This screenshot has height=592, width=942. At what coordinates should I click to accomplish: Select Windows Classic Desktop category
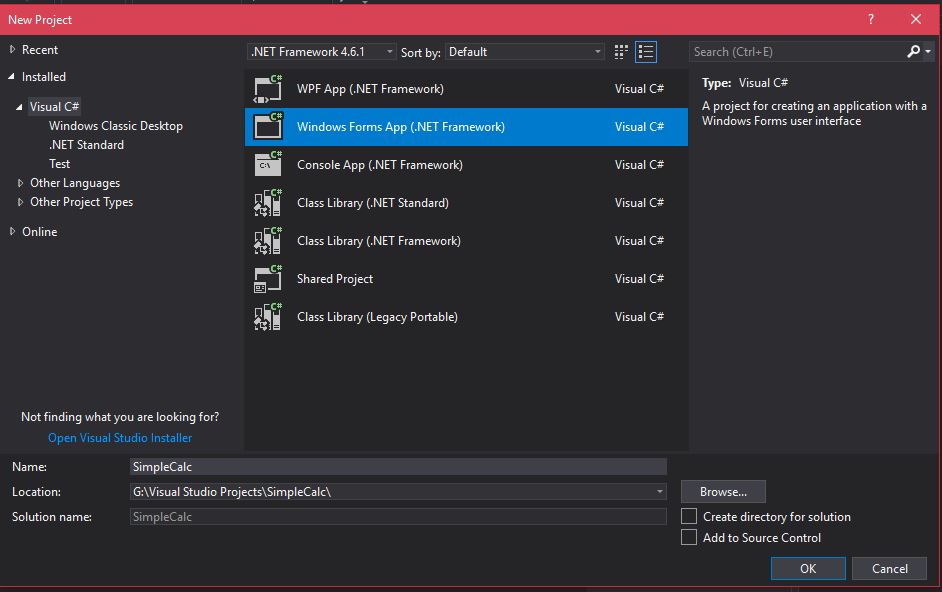pyautogui.click(x=116, y=126)
